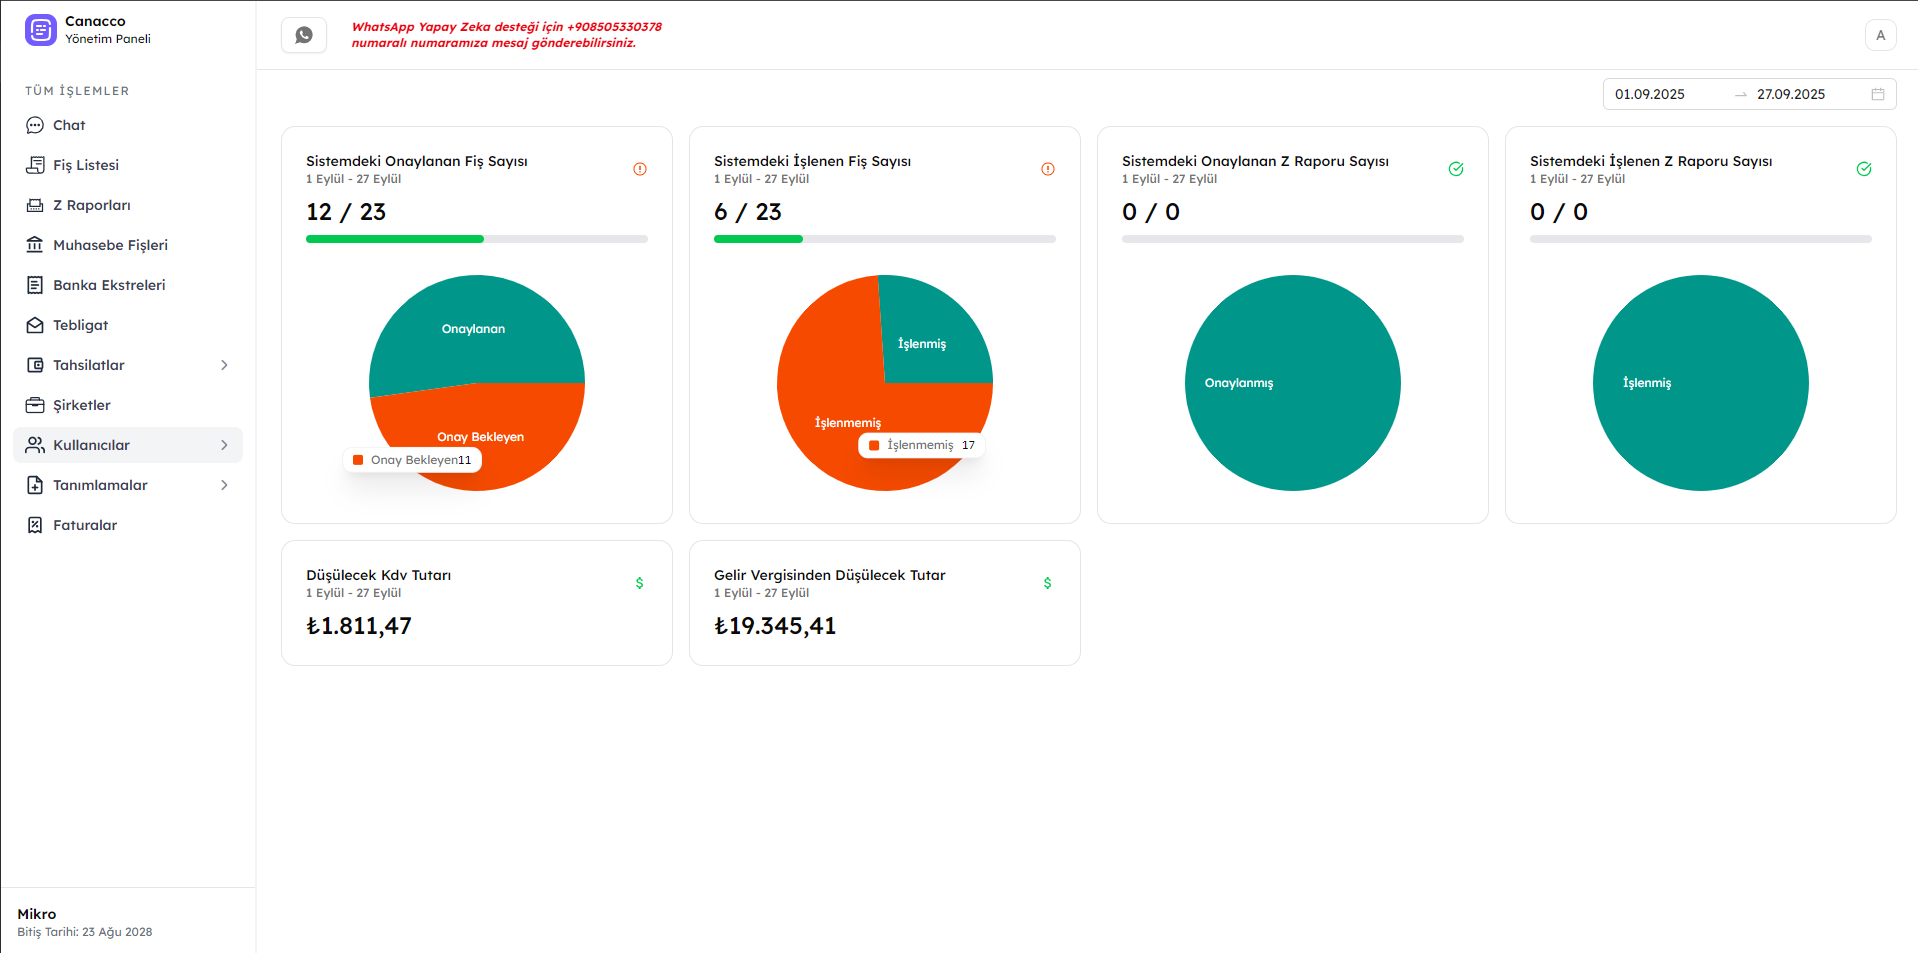Click the dollar icon on Düşülecek Kdv Tutarı card
The image size is (1918, 953).
(x=640, y=583)
